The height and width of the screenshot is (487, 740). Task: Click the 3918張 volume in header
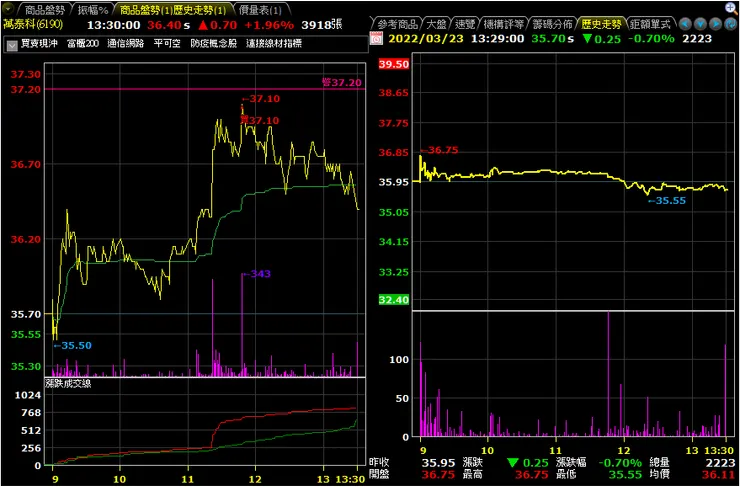322,25
